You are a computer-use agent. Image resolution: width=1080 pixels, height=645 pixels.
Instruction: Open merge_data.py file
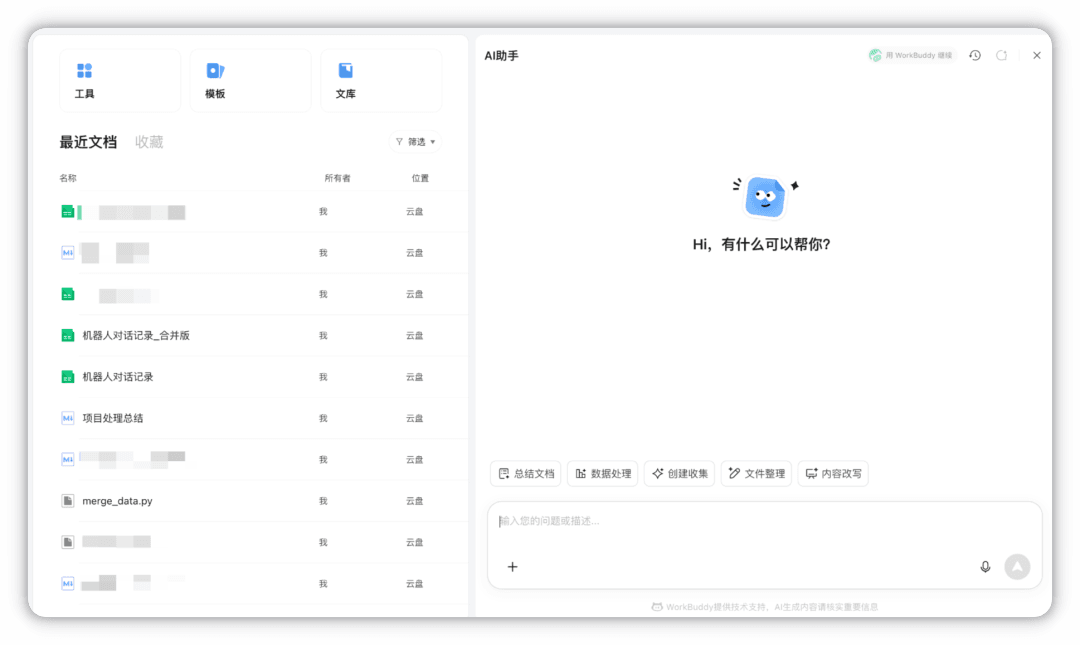coord(117,501)
